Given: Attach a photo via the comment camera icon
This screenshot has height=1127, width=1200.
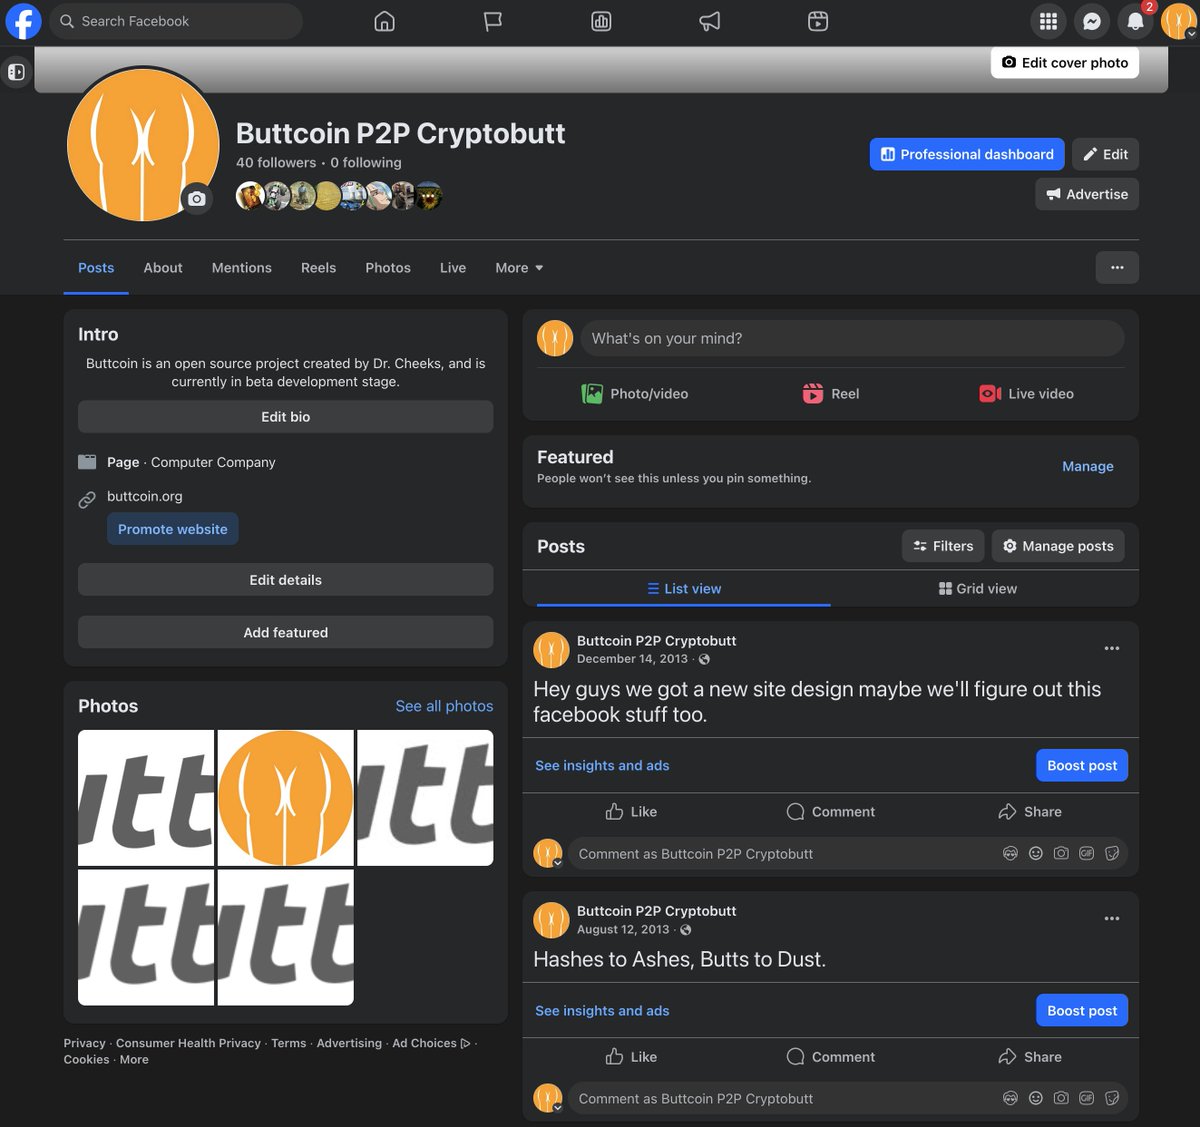Looking at the screenshot, I should (1061, 853).
